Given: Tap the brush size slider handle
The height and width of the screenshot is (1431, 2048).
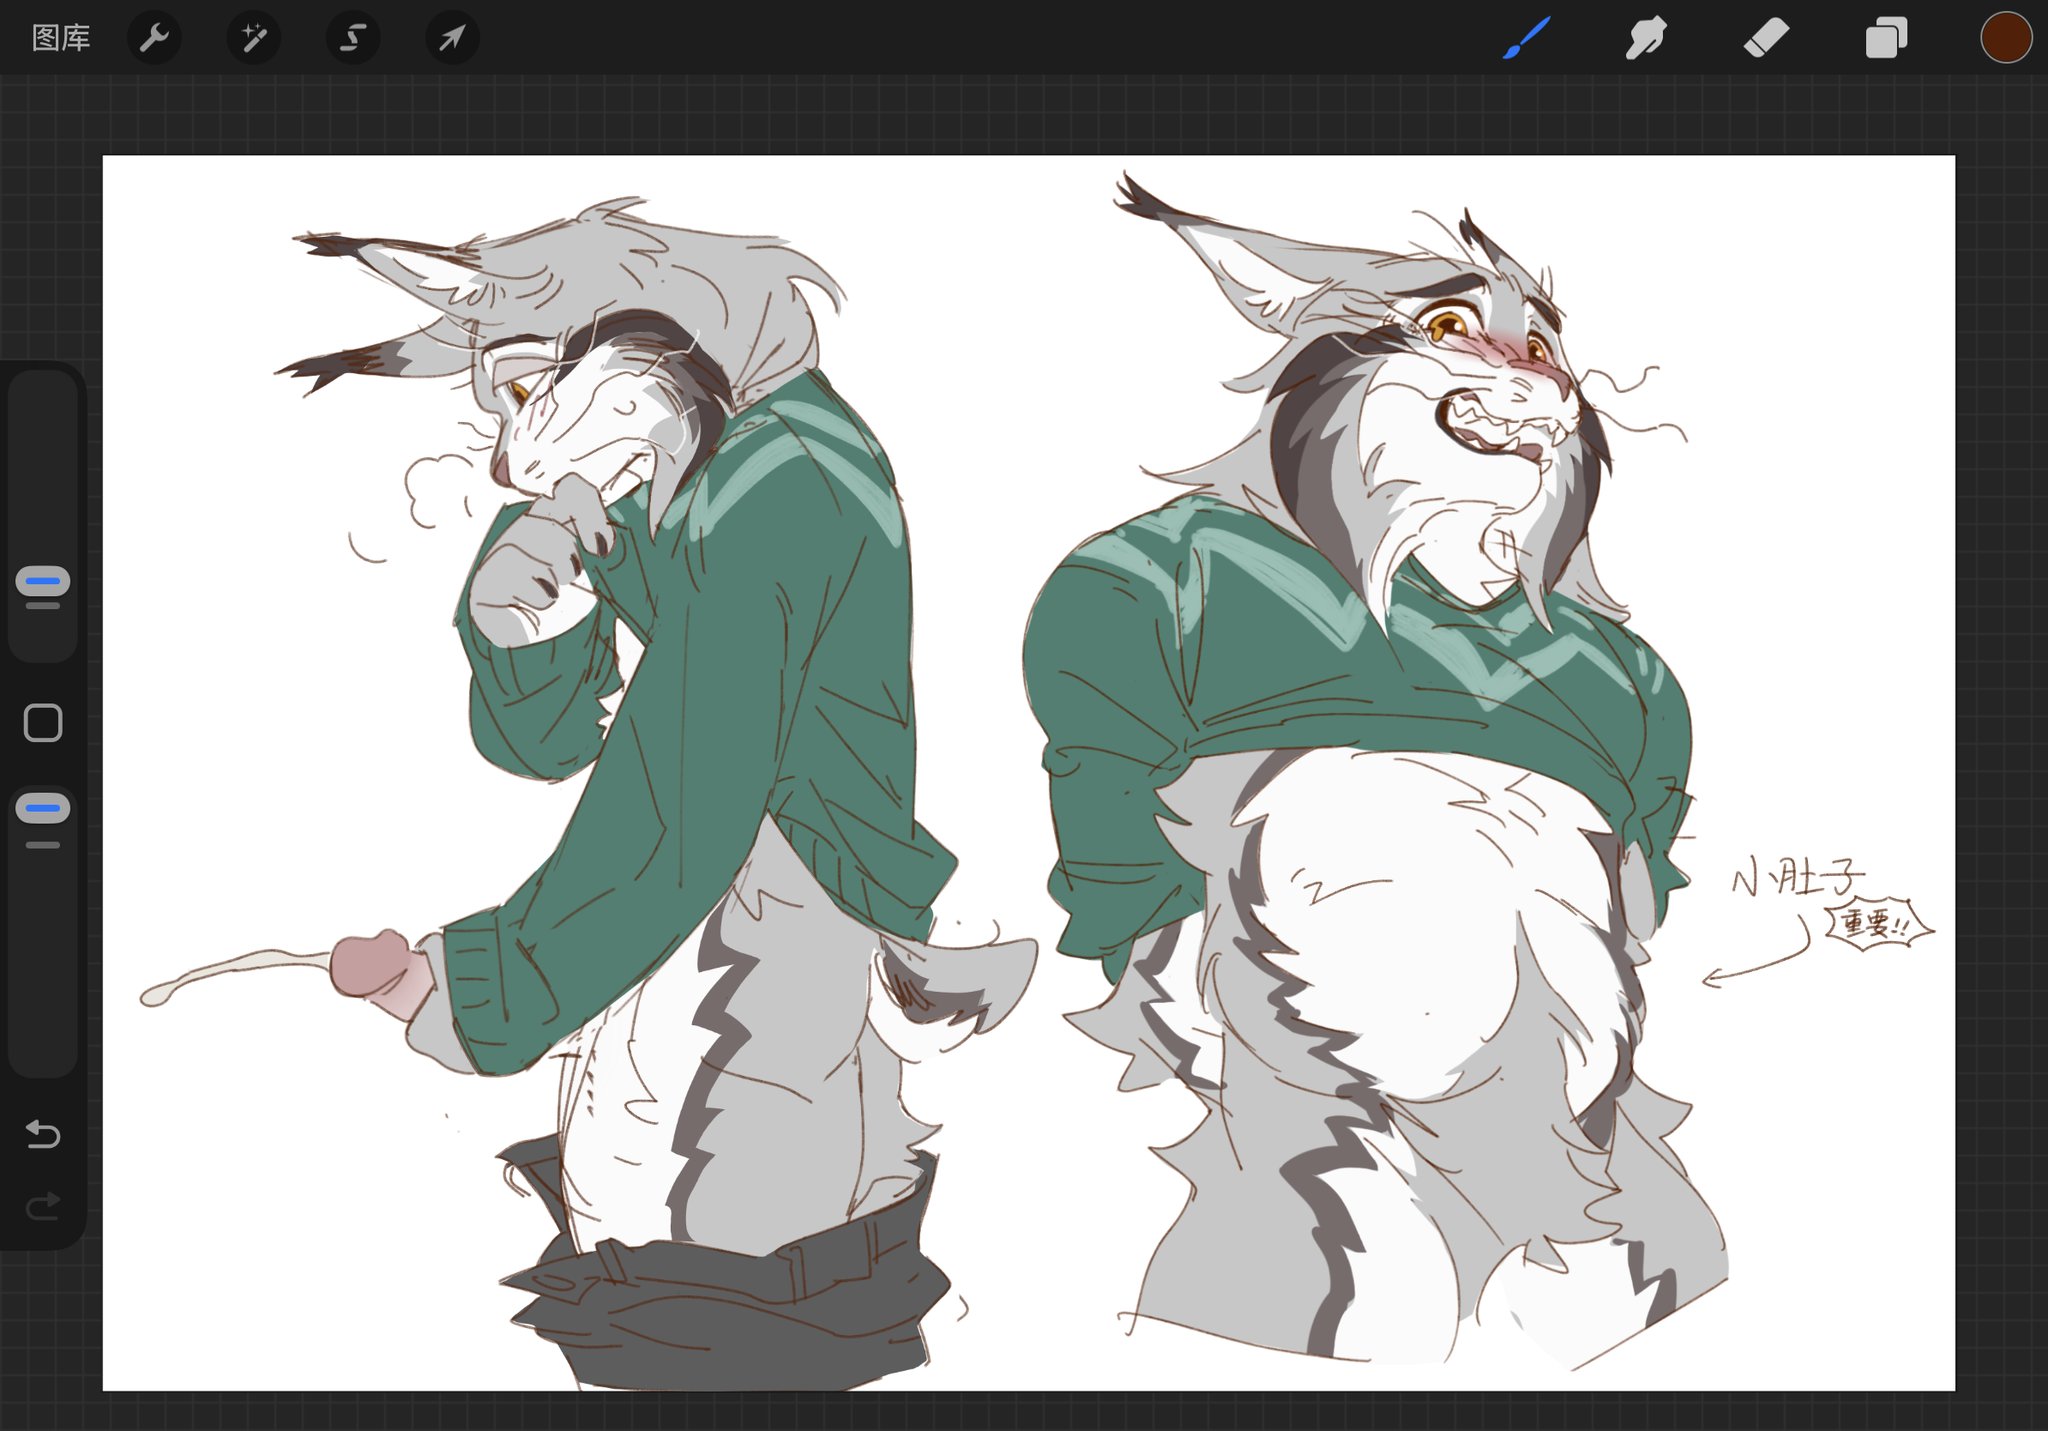Looking at the screenshot, I should 43,581.
